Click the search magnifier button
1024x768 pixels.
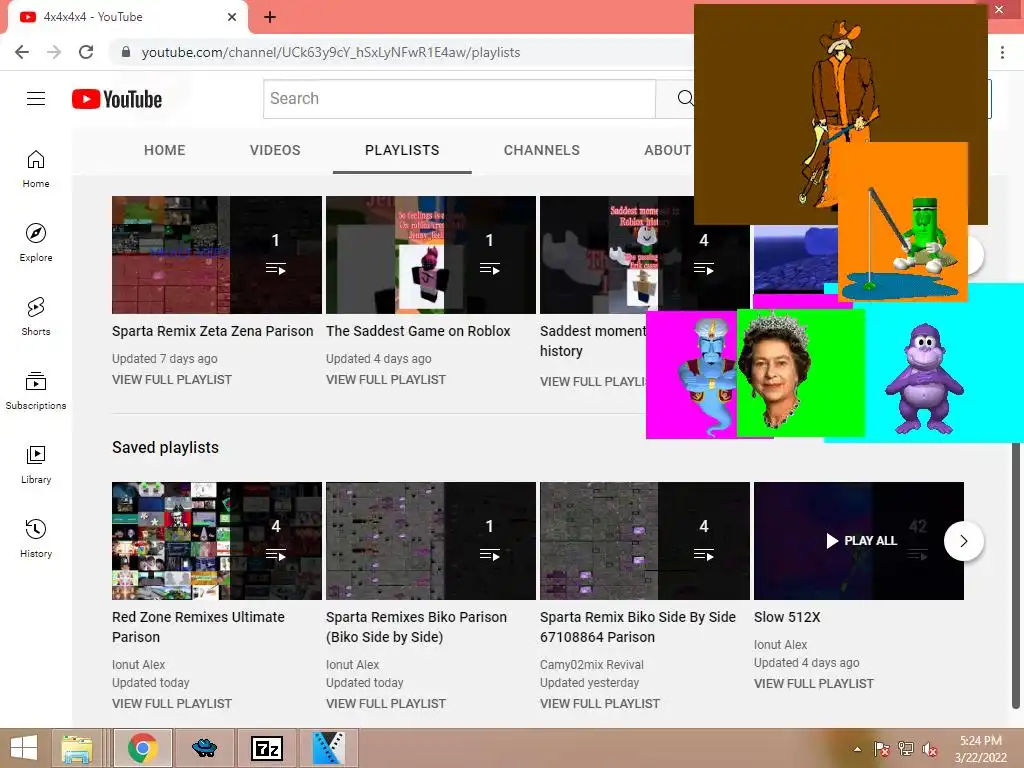pyautogui.click(x=684, y=99)
